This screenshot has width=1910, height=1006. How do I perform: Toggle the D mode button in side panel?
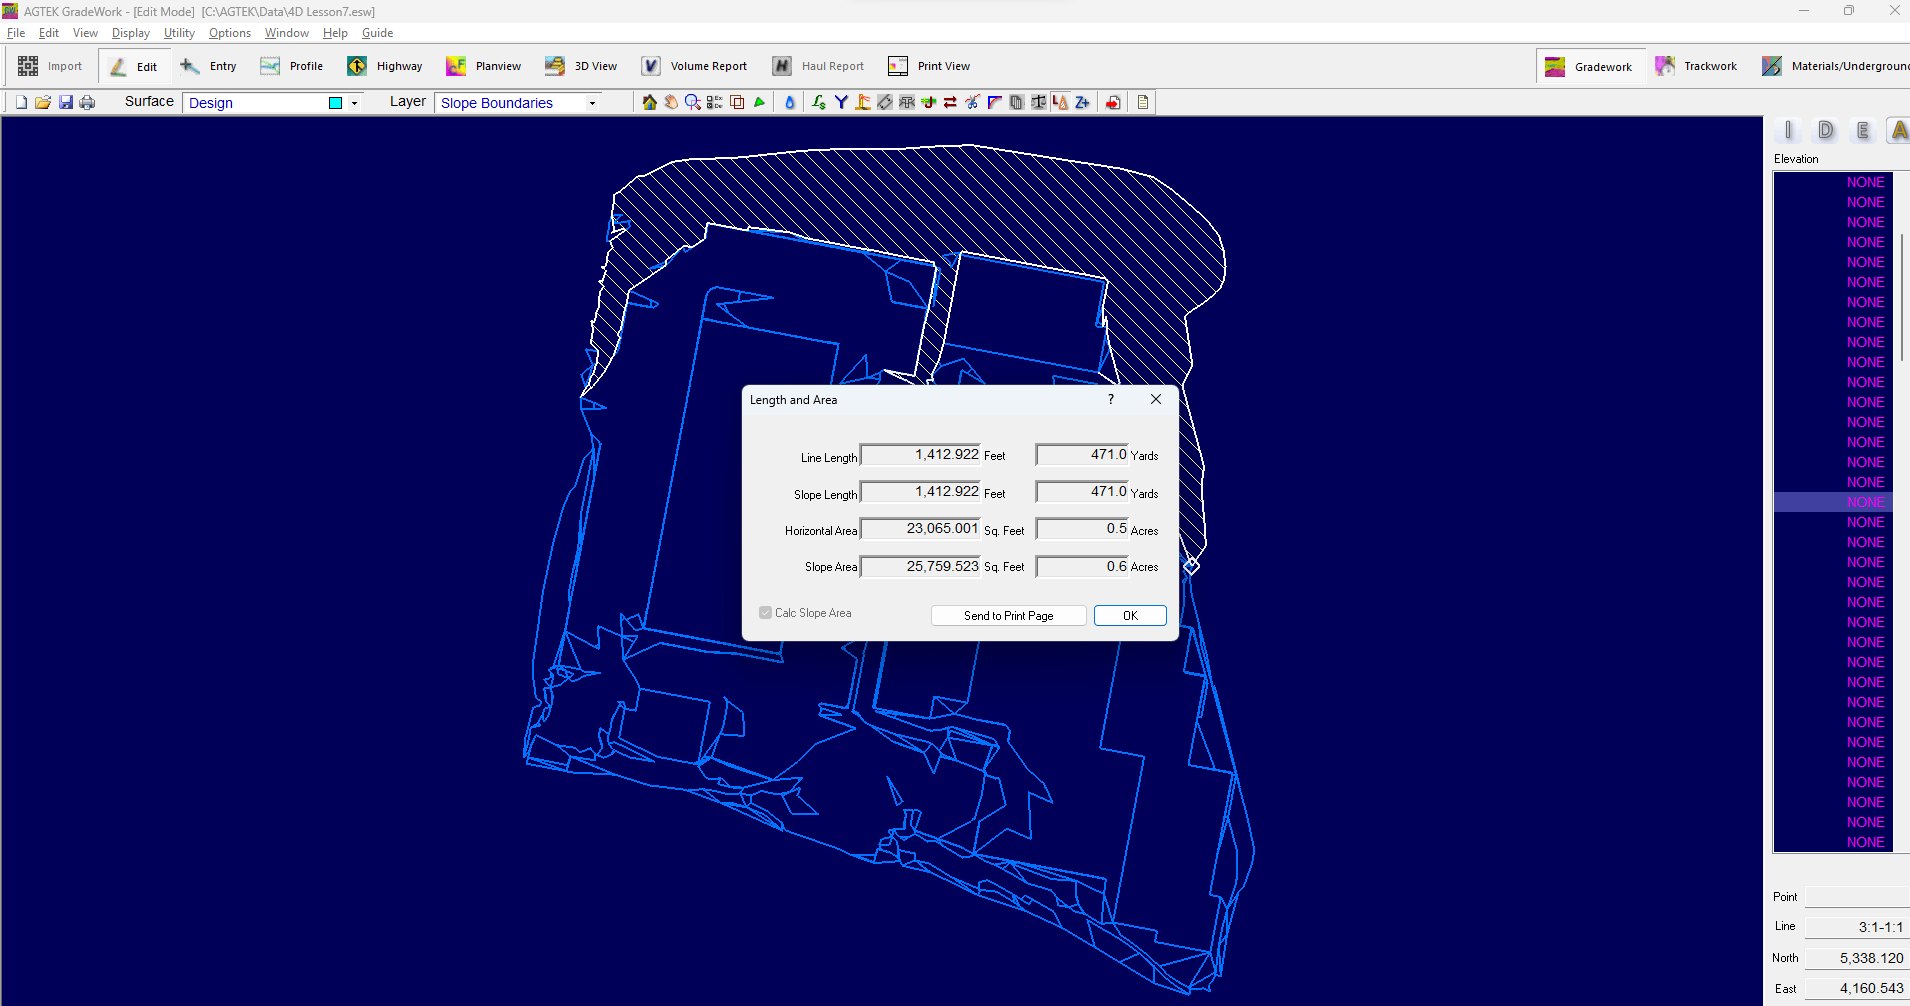tap(1826, 130)
